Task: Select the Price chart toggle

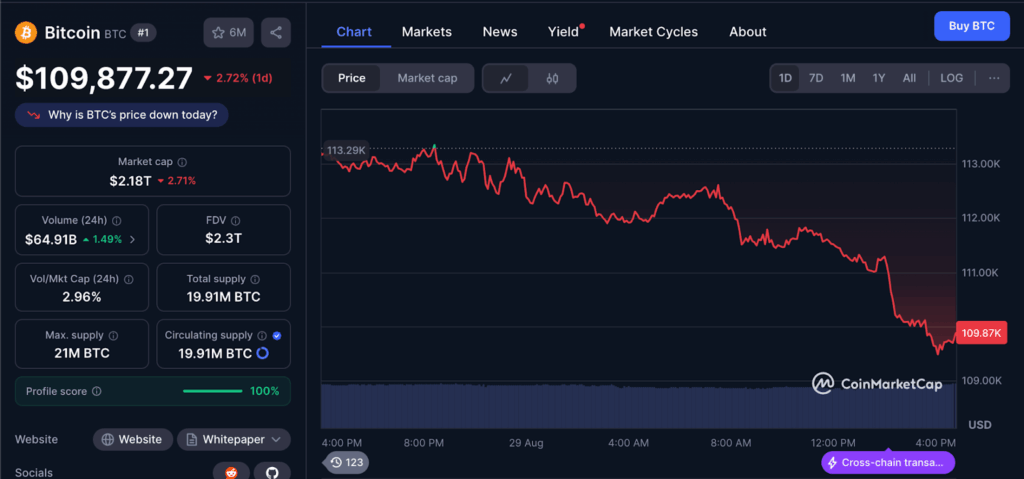Action: click(352, 78)
